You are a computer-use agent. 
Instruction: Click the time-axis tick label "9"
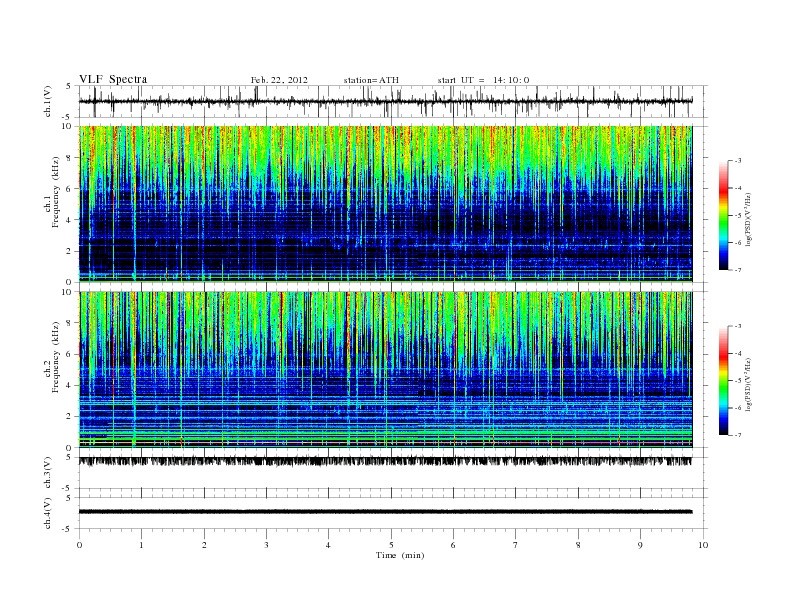coord(640,545)
